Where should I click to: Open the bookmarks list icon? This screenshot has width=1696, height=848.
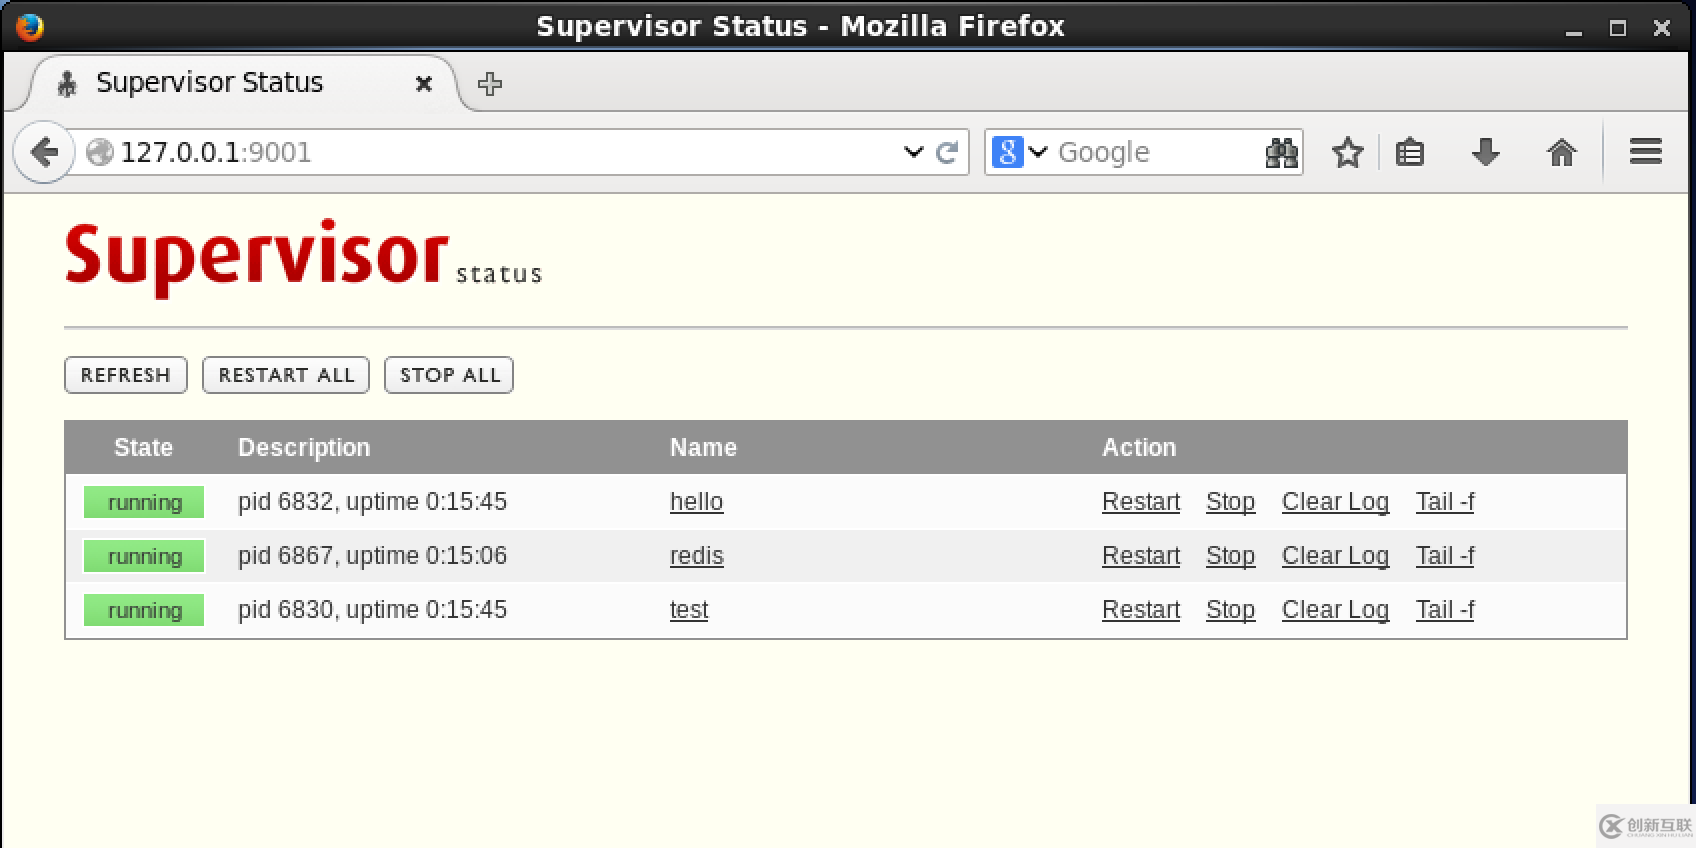pos(1410,152)
